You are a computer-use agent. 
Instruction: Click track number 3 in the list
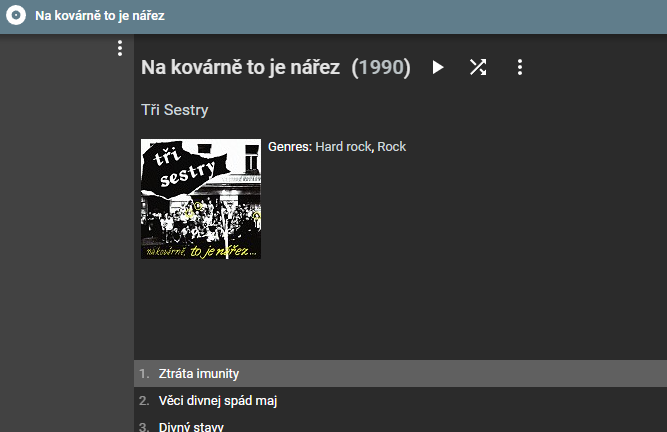144,427
